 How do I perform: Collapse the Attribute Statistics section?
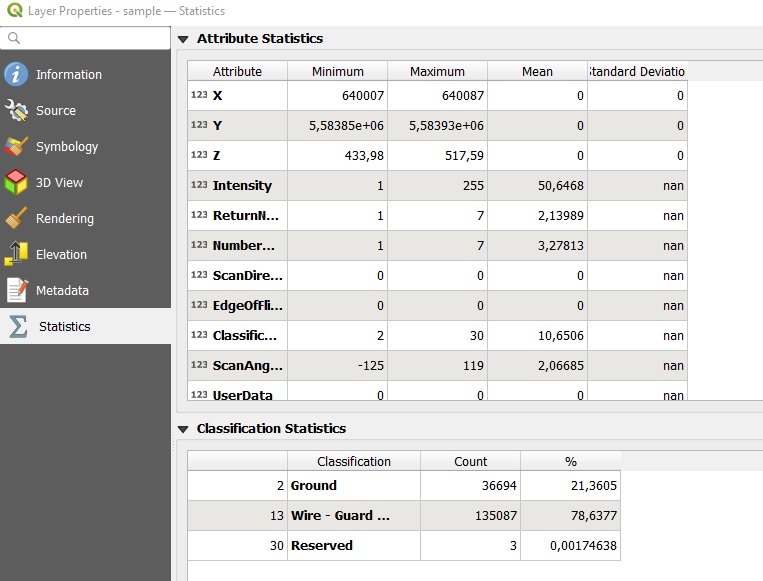tap(183, 39)
